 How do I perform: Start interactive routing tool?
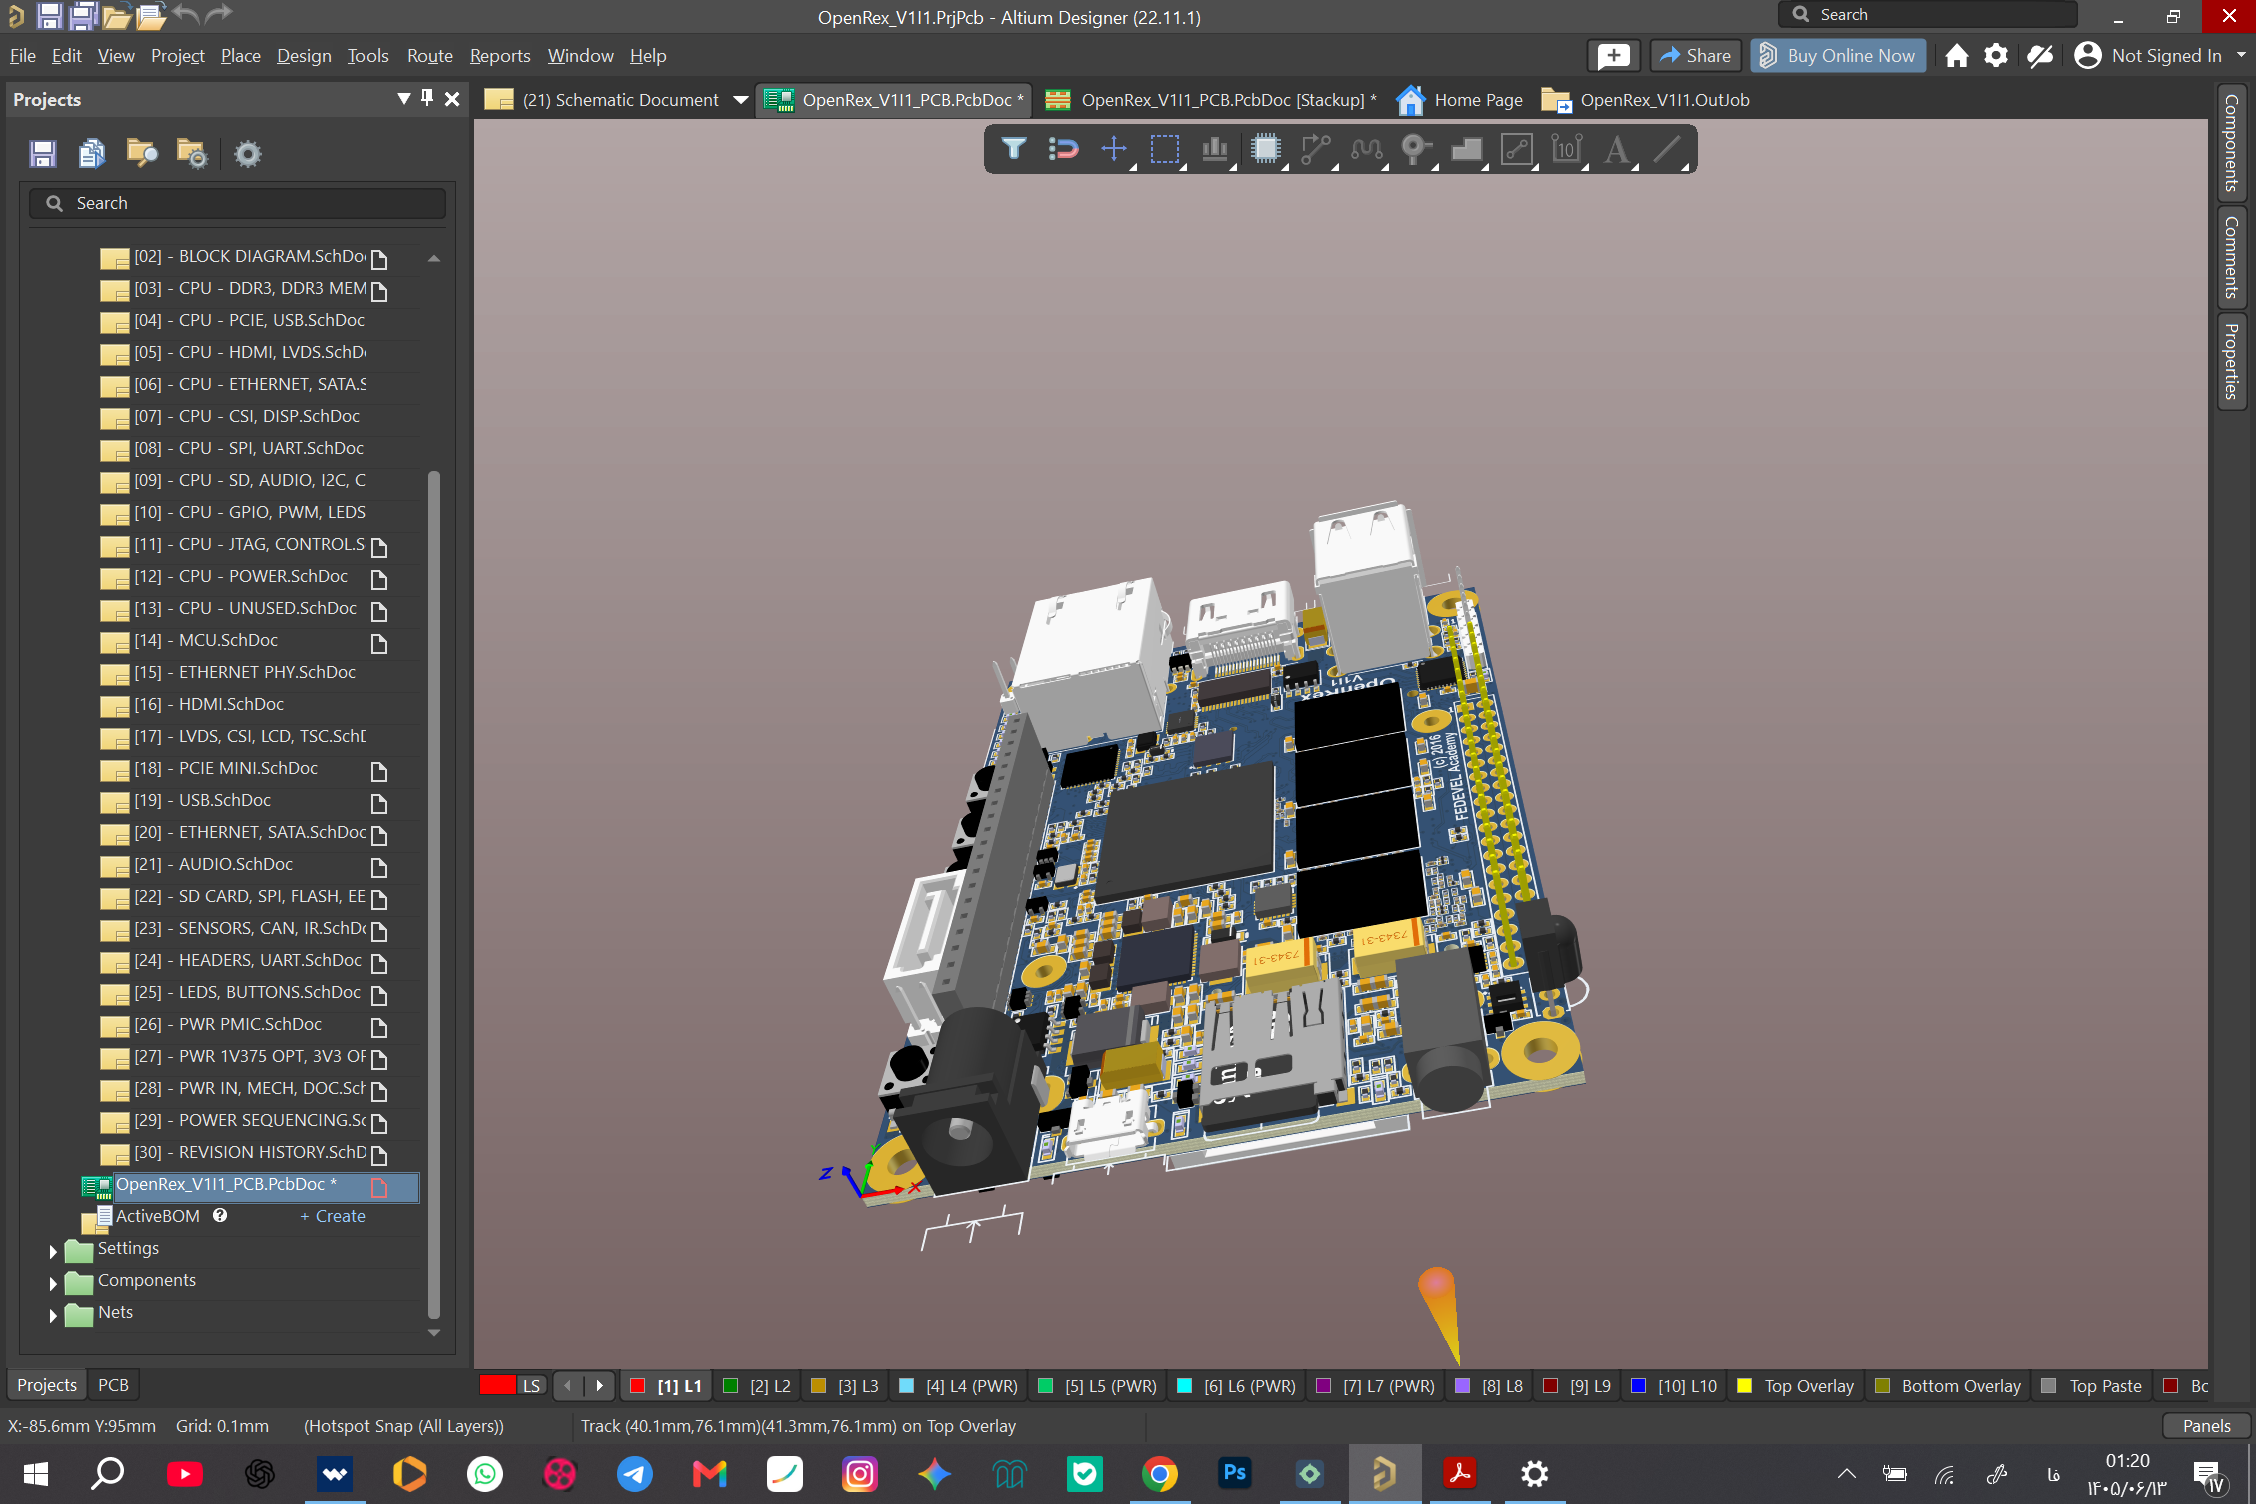pyautogui.click(x=1316, y=149)
